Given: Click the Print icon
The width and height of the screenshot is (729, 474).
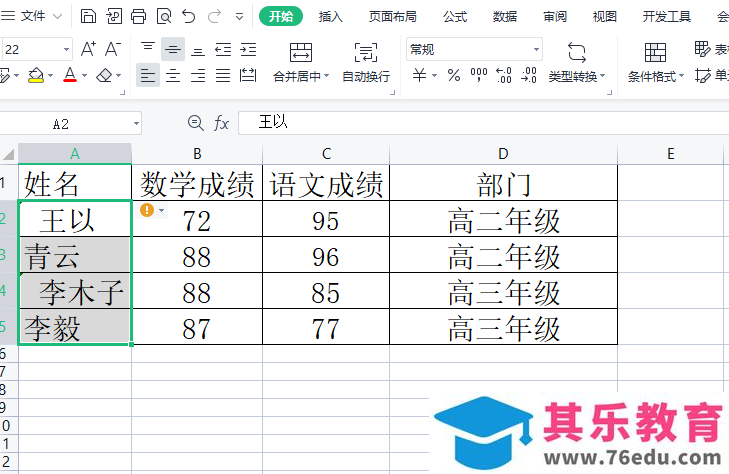Looking at the screenshot, I should point(138,16).
